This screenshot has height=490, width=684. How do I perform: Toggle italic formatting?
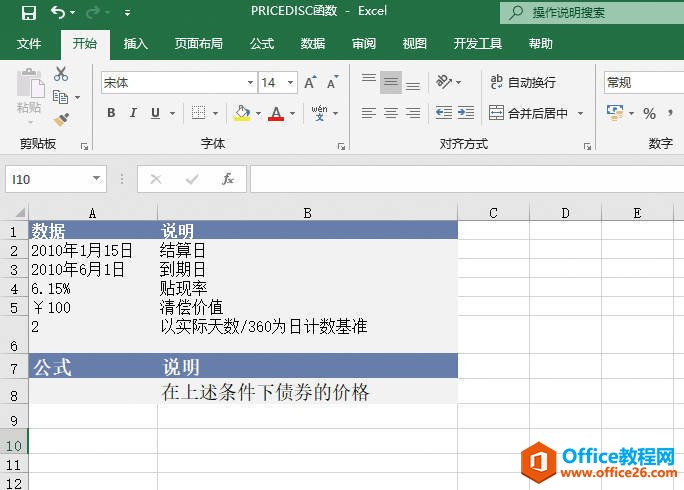(133, 113)
